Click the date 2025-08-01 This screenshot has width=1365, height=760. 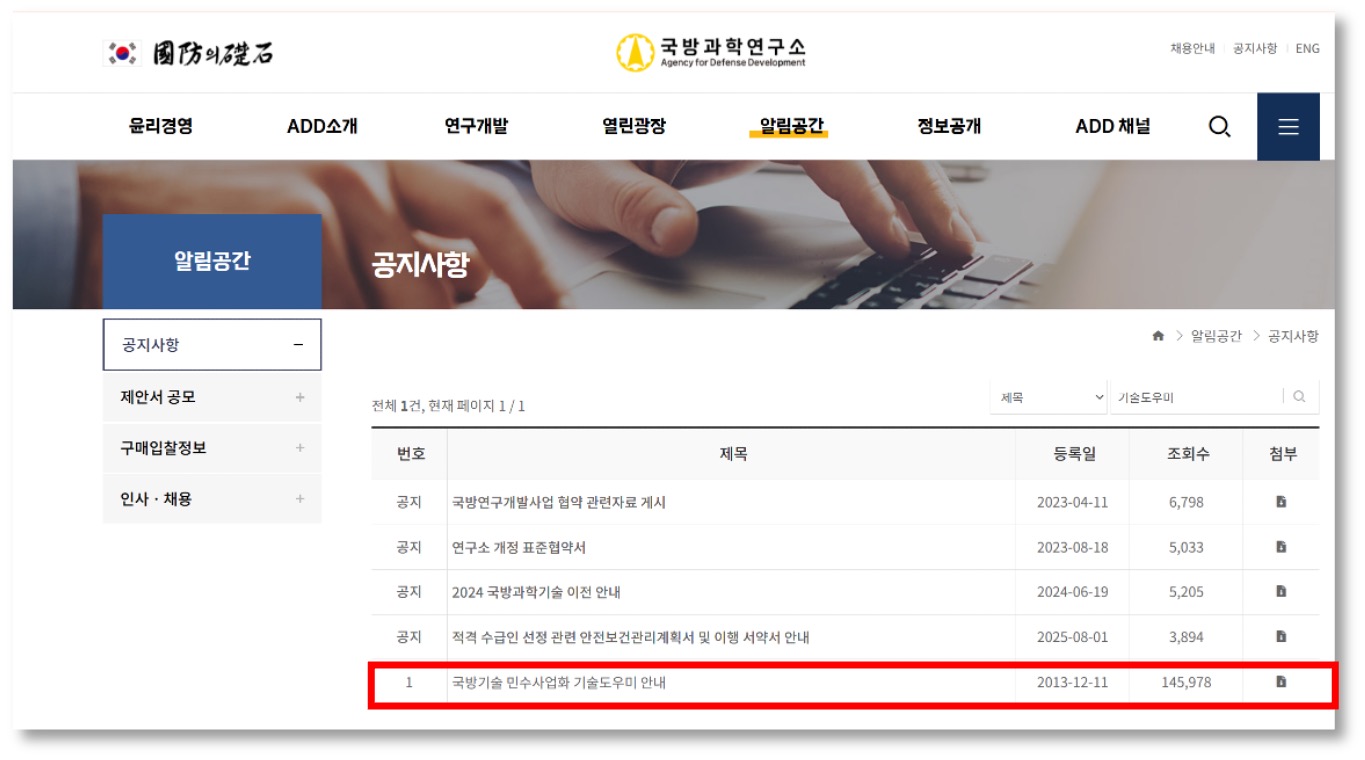tap(1072, 637)
